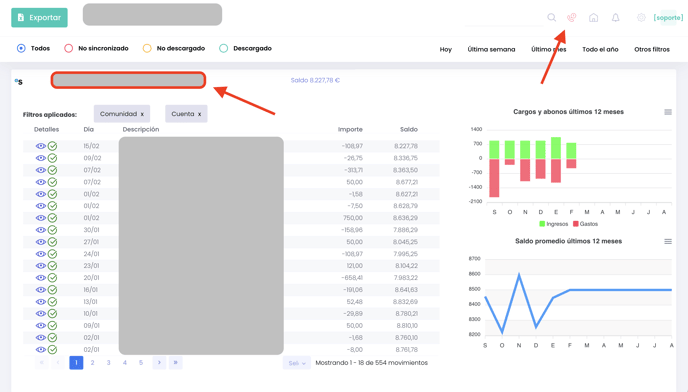Go to page 4 of movements
The image size is (688, 392).
(x=125, y=363)
